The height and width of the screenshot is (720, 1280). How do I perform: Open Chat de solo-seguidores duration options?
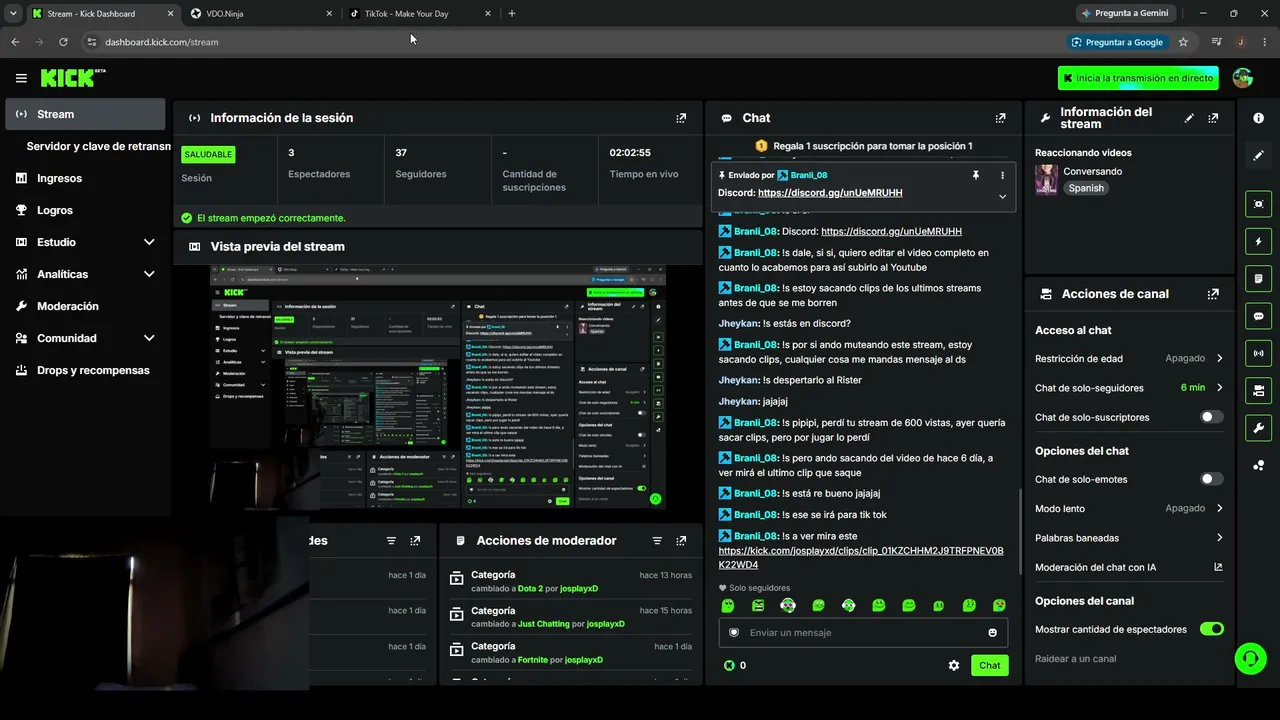click(x=1129, y=387)
